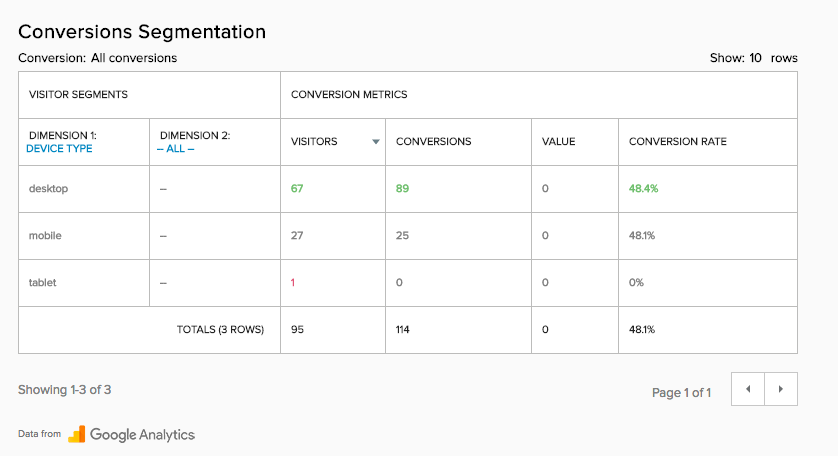Screen dimensions: 838x456
Task: Open the Dimension 2 ALL selector
Action: (x=175, y=149)
